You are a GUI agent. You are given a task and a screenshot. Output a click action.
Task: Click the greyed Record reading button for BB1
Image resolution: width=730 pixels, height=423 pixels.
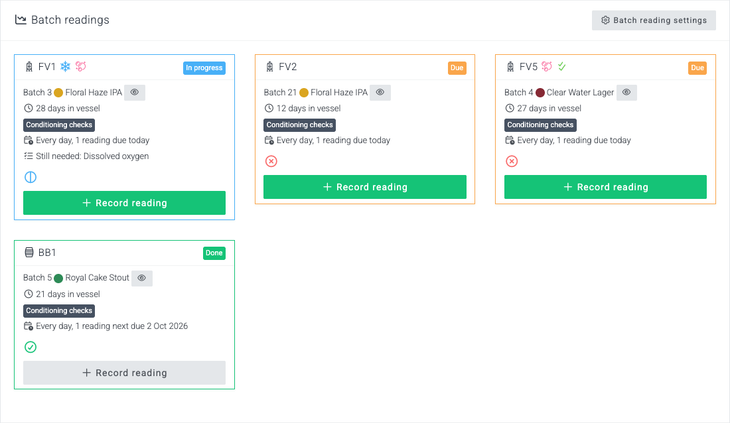click(x=124, y=373)
